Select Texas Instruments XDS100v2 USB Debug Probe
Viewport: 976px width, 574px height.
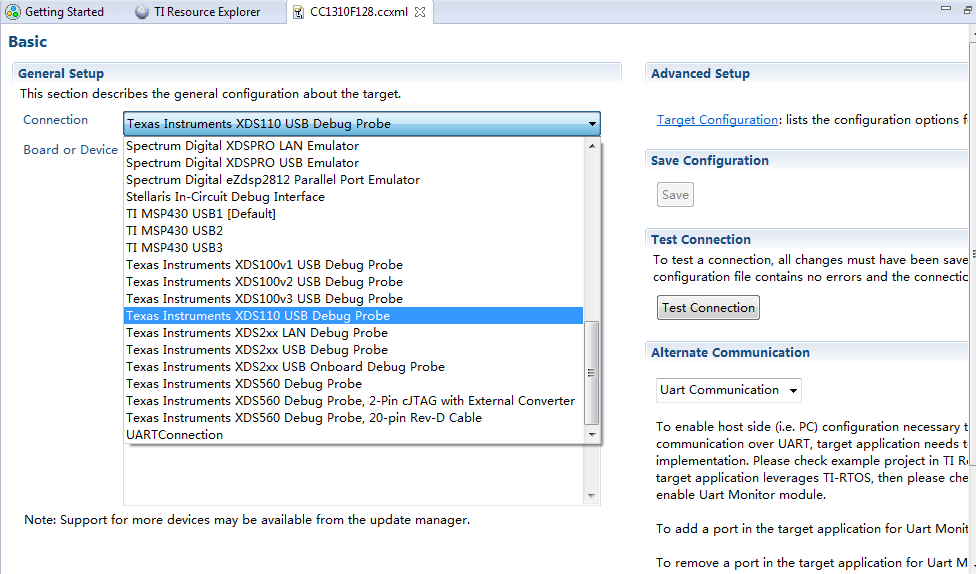353,281
